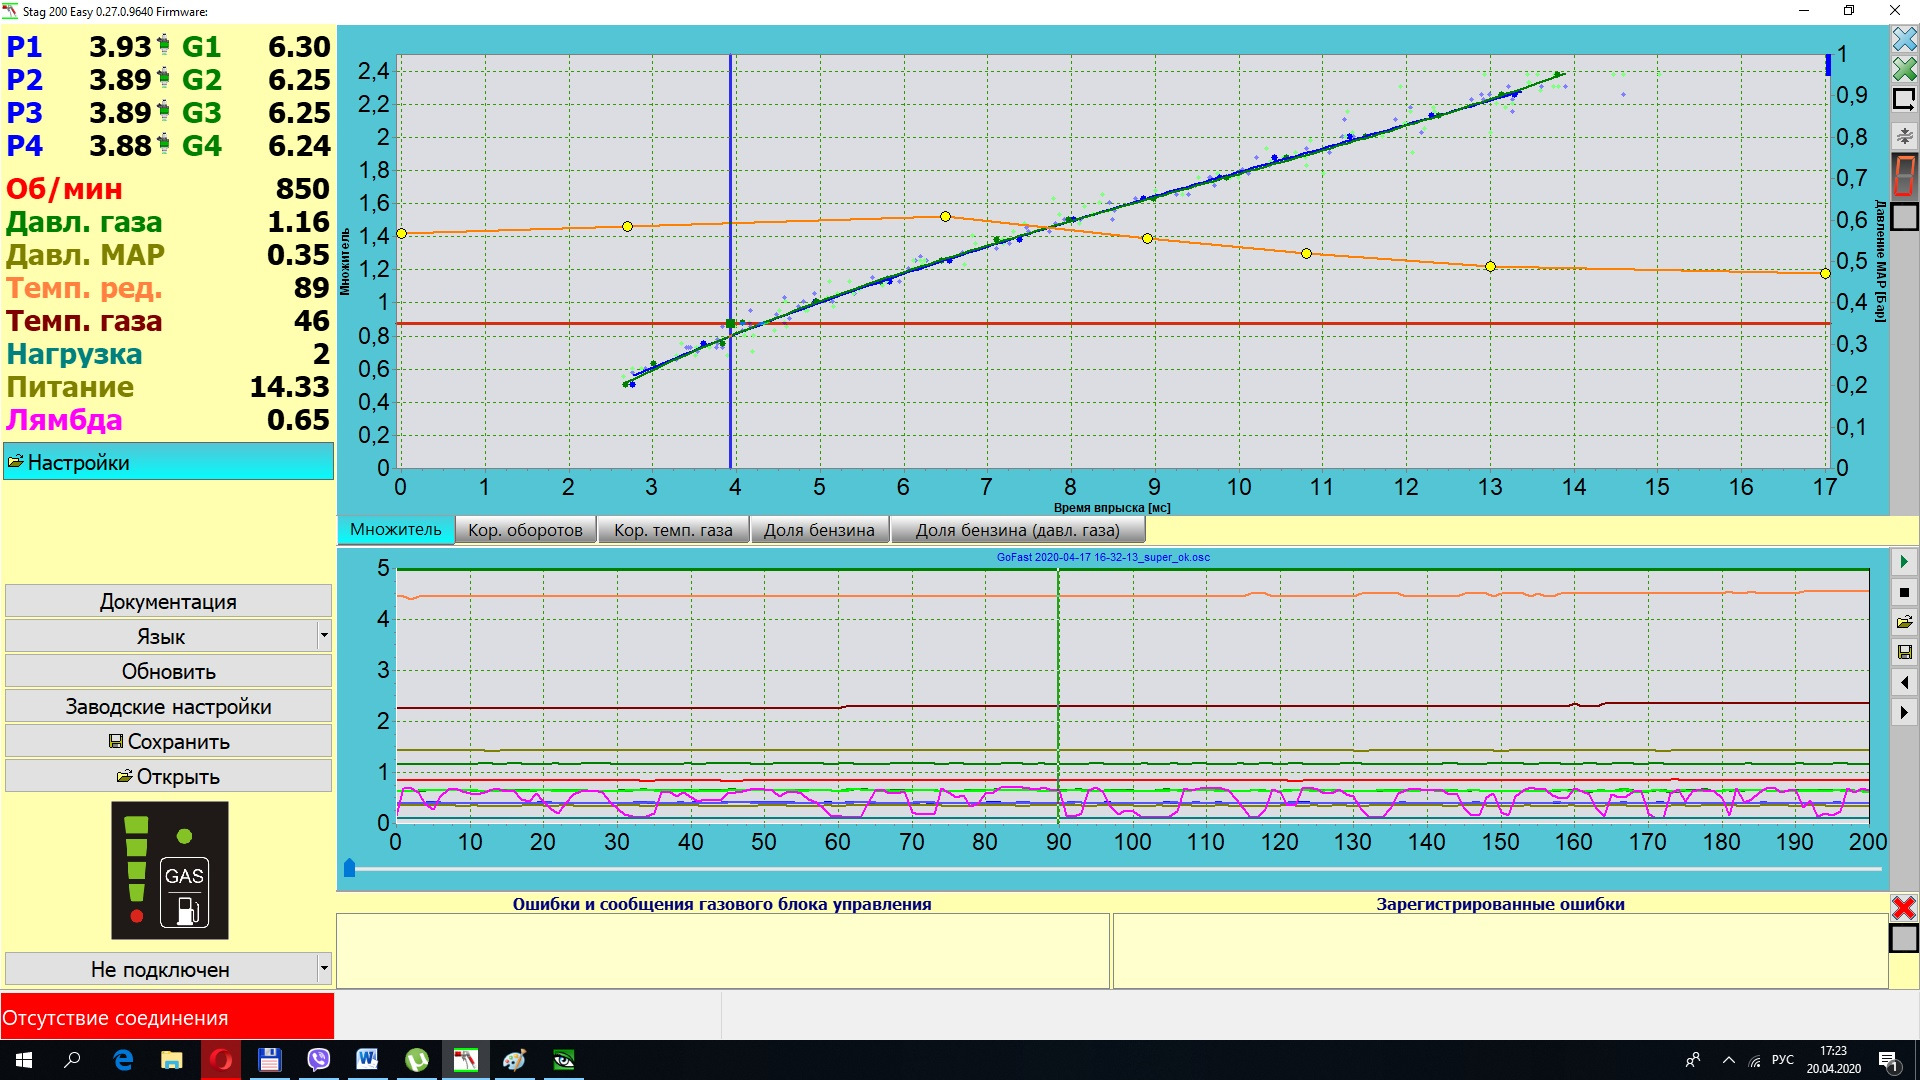Screen dimensions: 1920x1080
Task: Toggle the empty square box below map toolbar
Action: [1904, 217]
